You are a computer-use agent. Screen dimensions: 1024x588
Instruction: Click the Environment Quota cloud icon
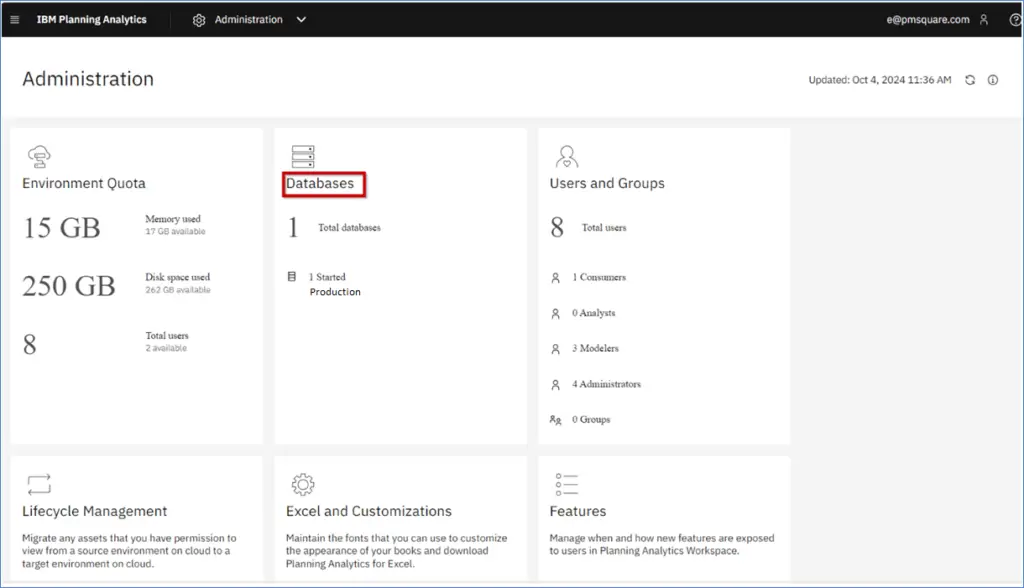39,157
